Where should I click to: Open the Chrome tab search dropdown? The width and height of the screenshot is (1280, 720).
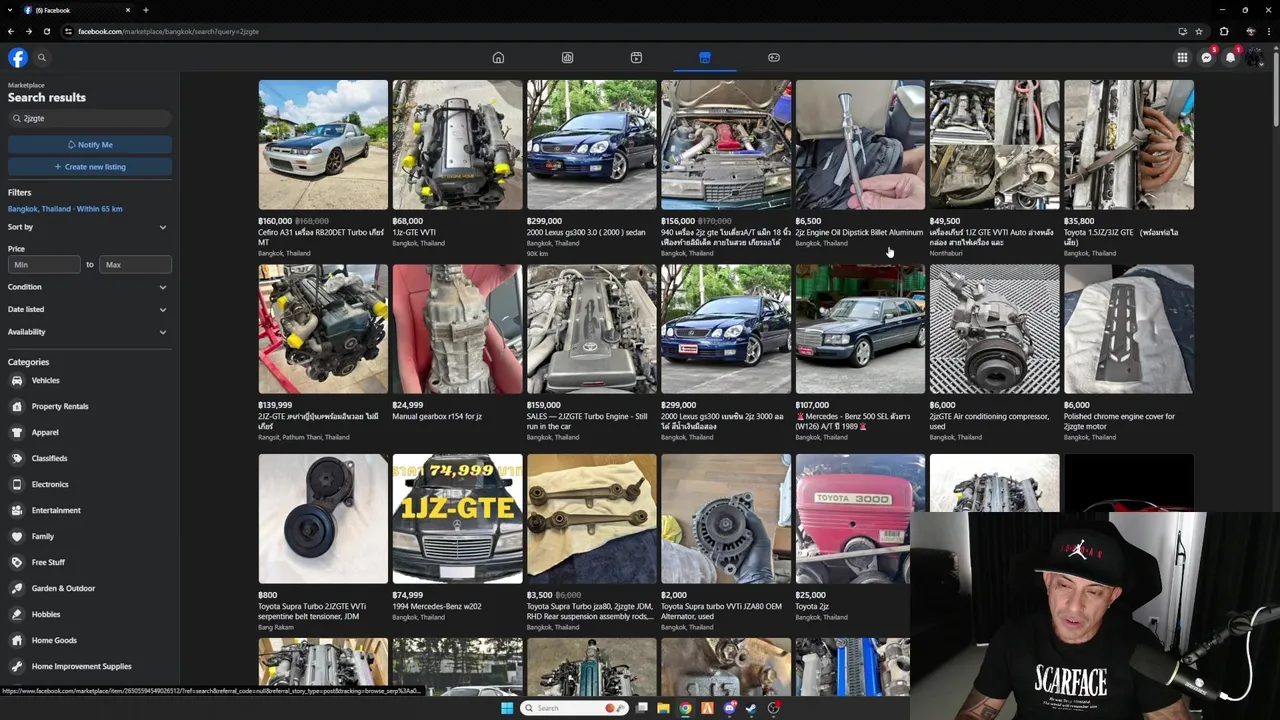tap(10, 10)
